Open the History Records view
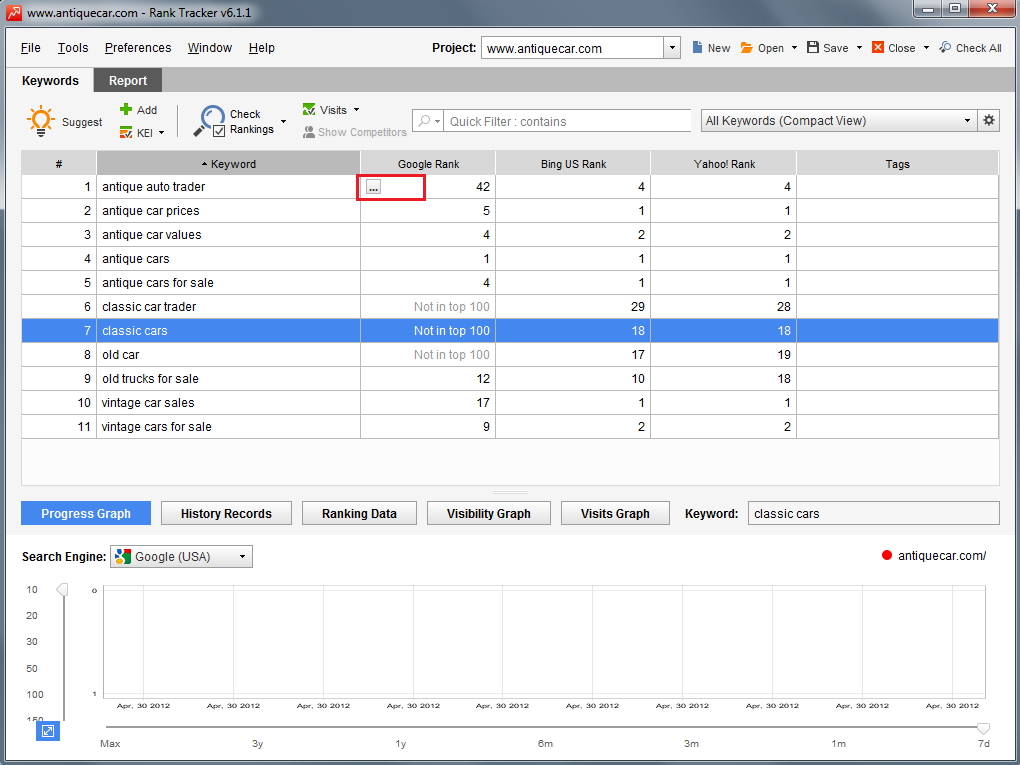 pyautogui.click(x=226, y=513)
